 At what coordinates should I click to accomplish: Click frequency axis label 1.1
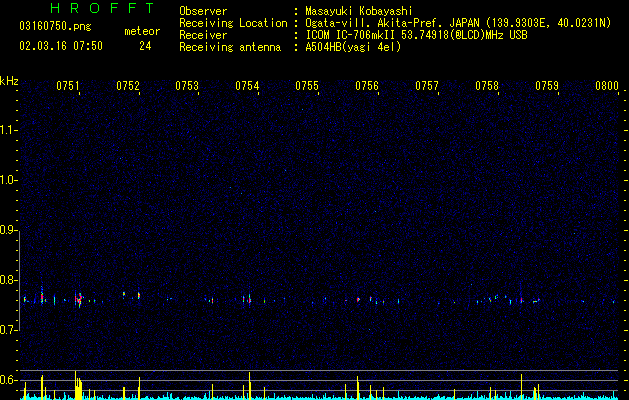(x=8, y=130)
